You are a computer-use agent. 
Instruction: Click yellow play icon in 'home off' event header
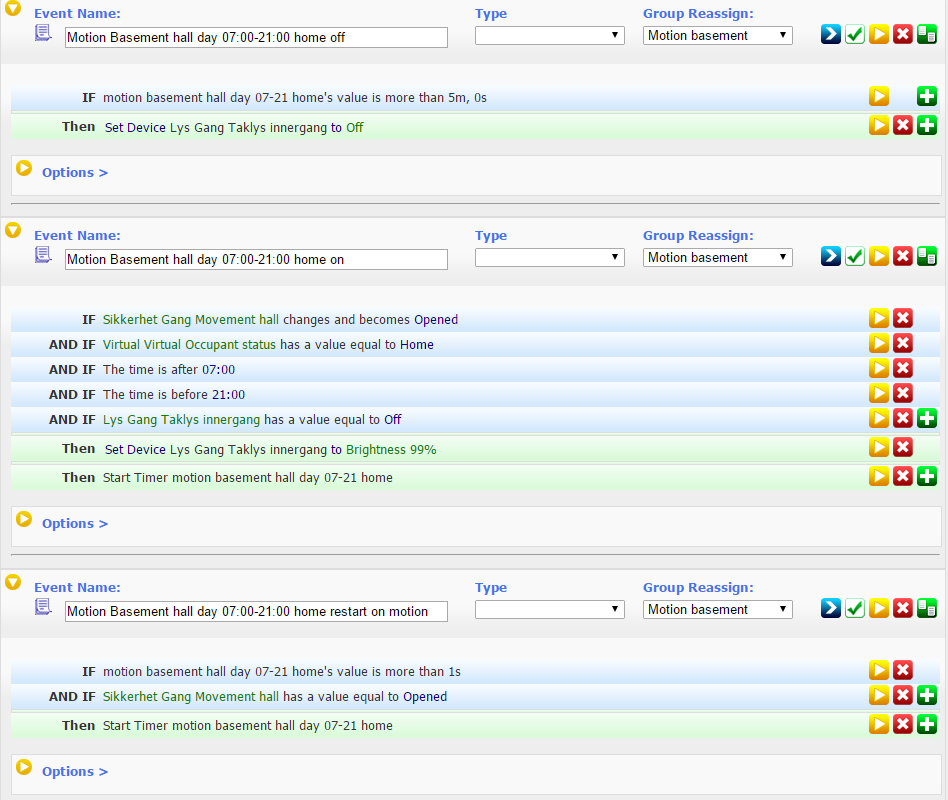(x=879, y=34)
